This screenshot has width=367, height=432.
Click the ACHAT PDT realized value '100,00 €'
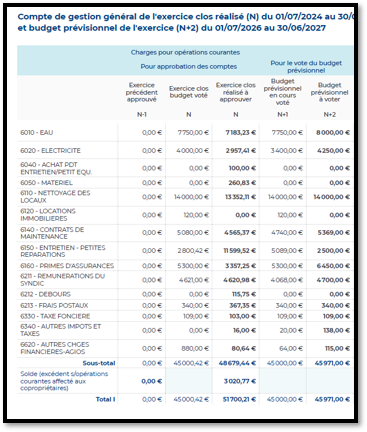[242, 168]
